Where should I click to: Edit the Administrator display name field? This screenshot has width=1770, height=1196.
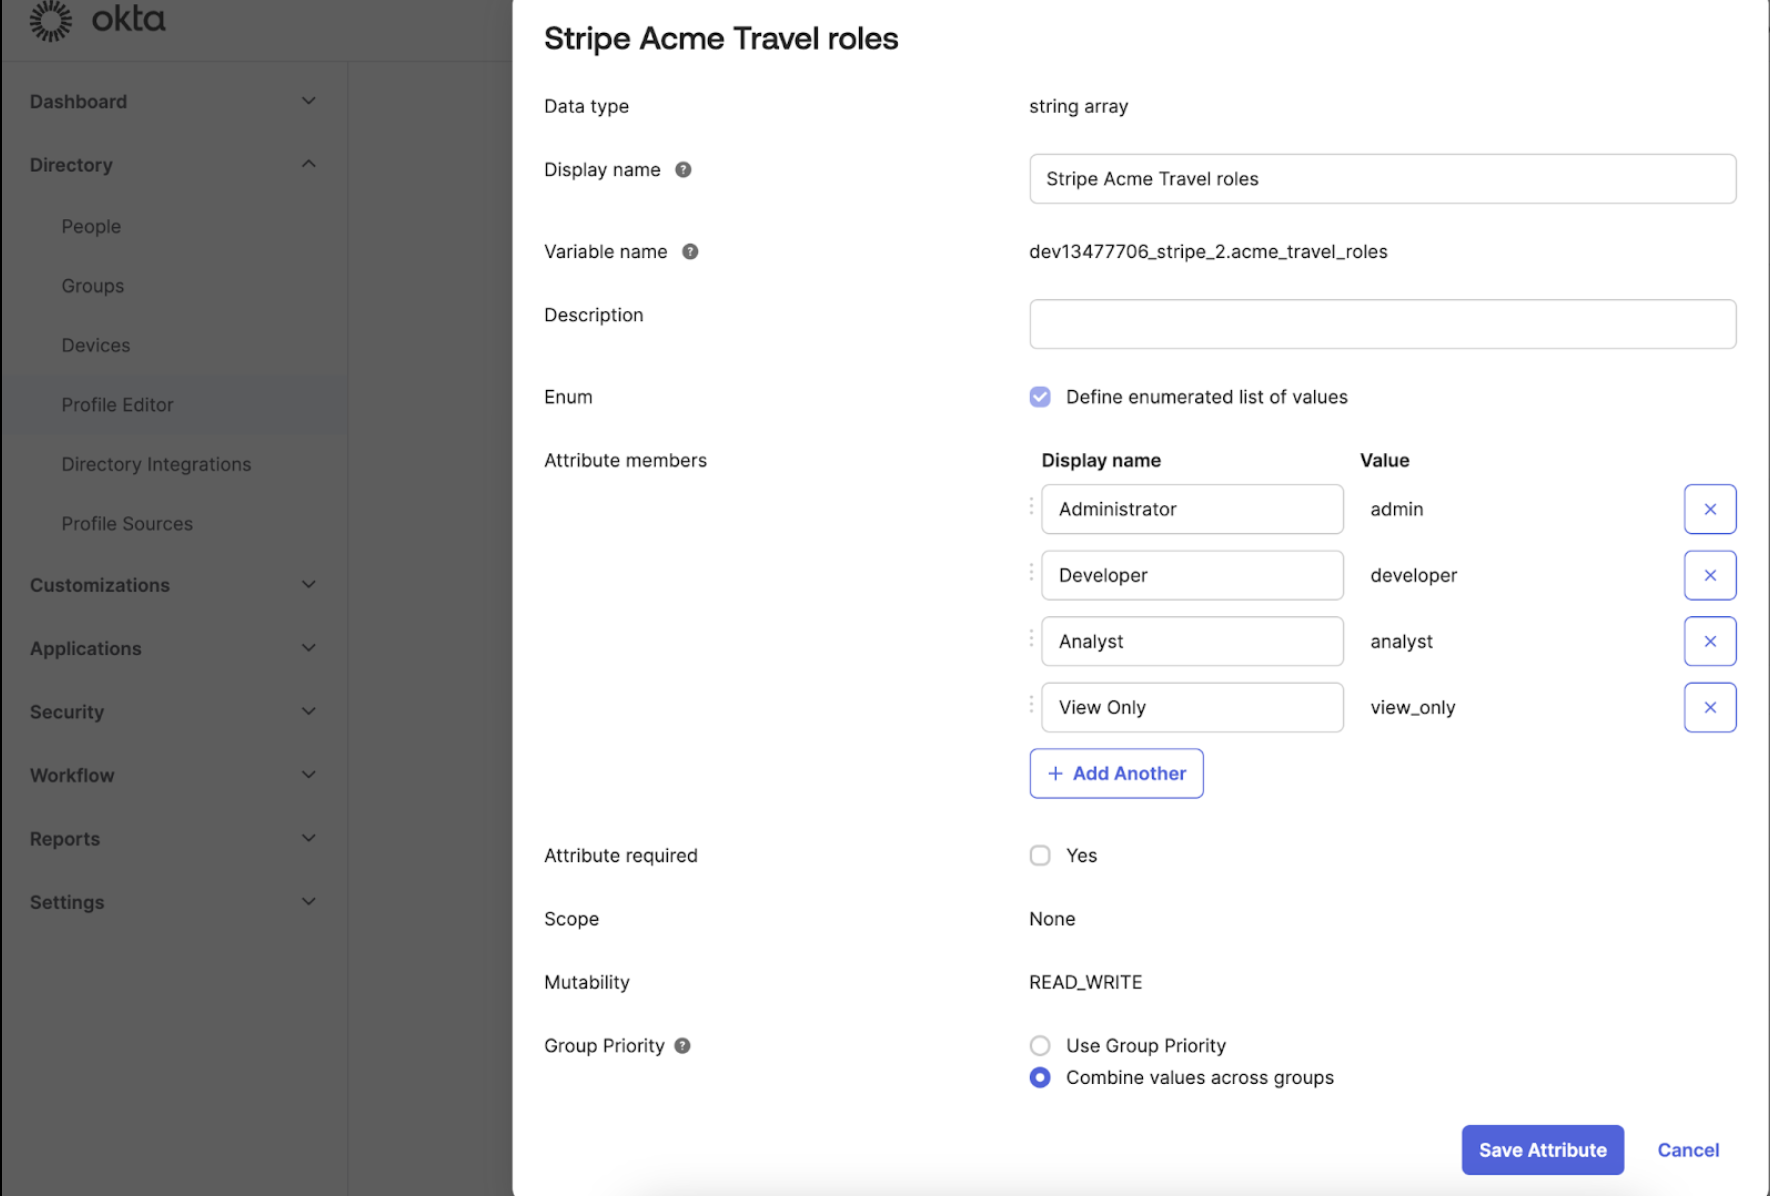point(1192,509)
